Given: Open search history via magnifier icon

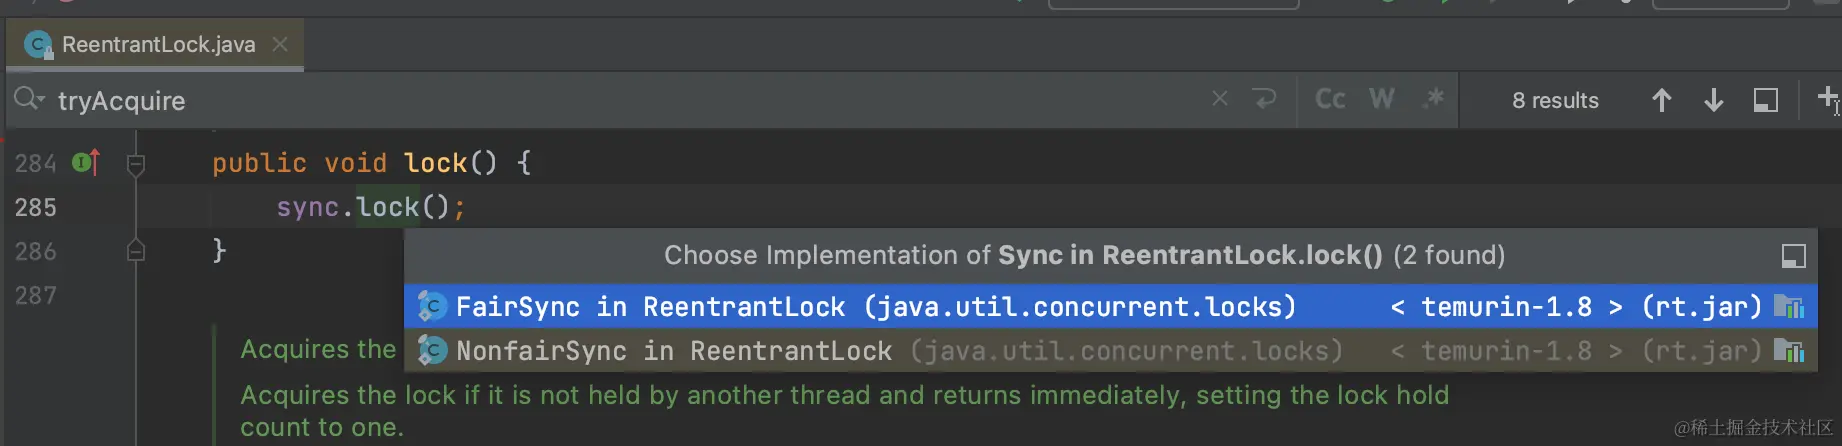Looking at the screenshot, I should click(28, 99).
